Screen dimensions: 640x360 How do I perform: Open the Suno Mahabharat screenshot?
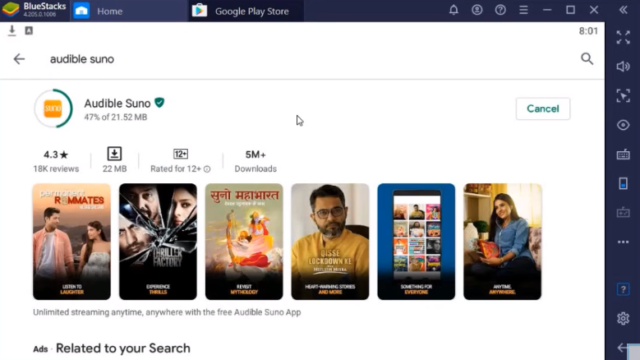[x=244, y=242]
